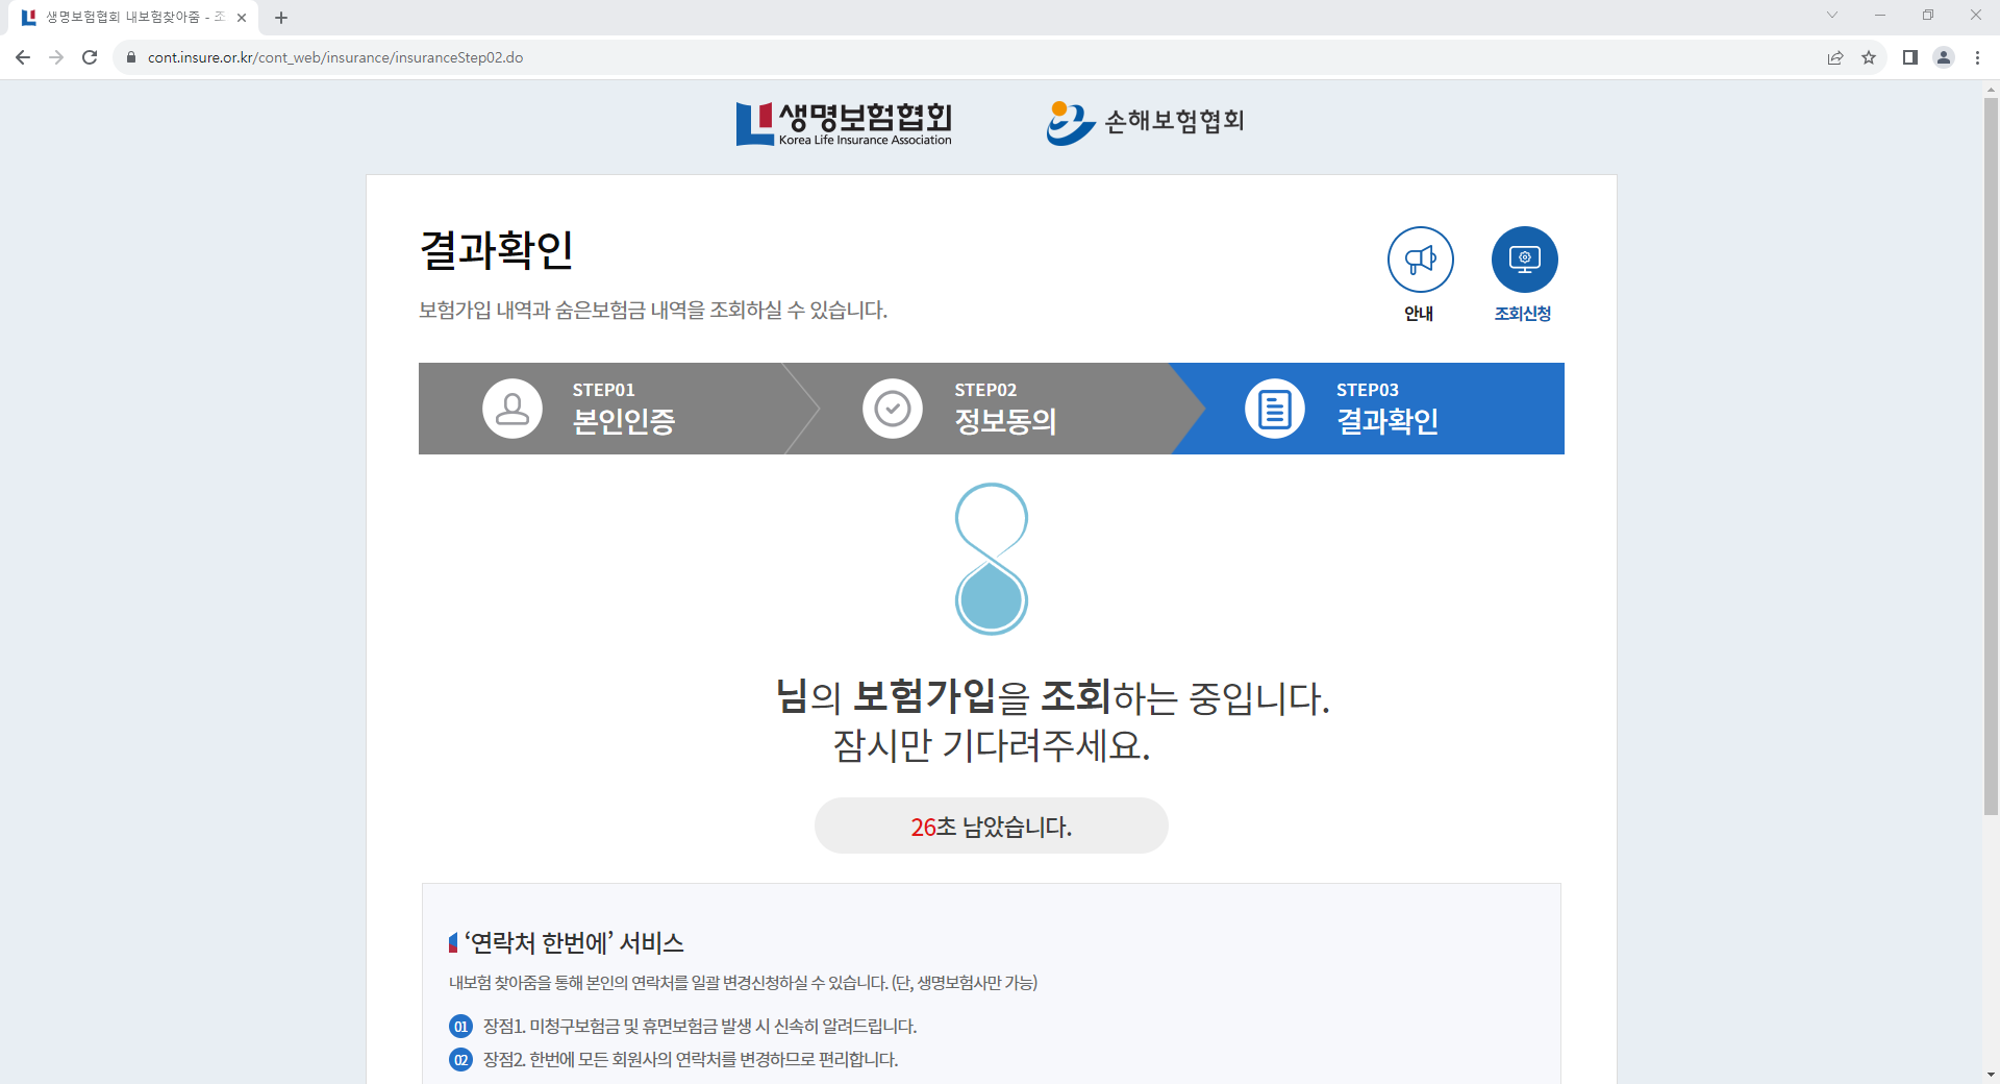Screen dimensions: 2000x1084
Task: Click the 안내 megaphone icon
Action: 1420,259
